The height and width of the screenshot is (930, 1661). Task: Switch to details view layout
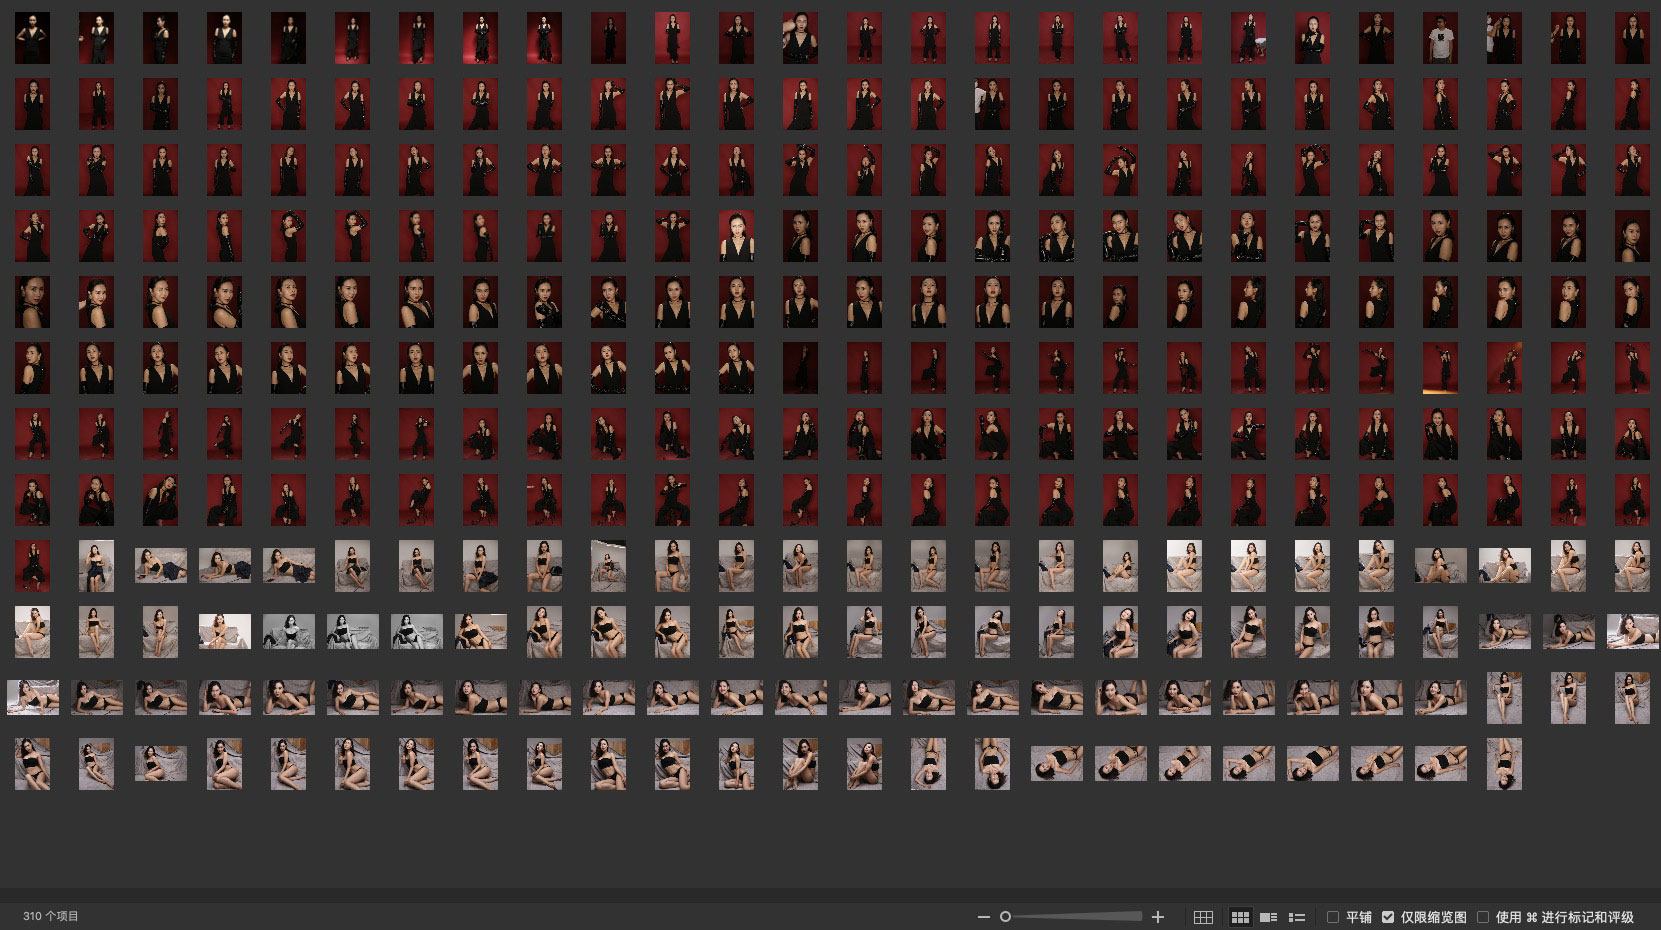coord(1268,917)
